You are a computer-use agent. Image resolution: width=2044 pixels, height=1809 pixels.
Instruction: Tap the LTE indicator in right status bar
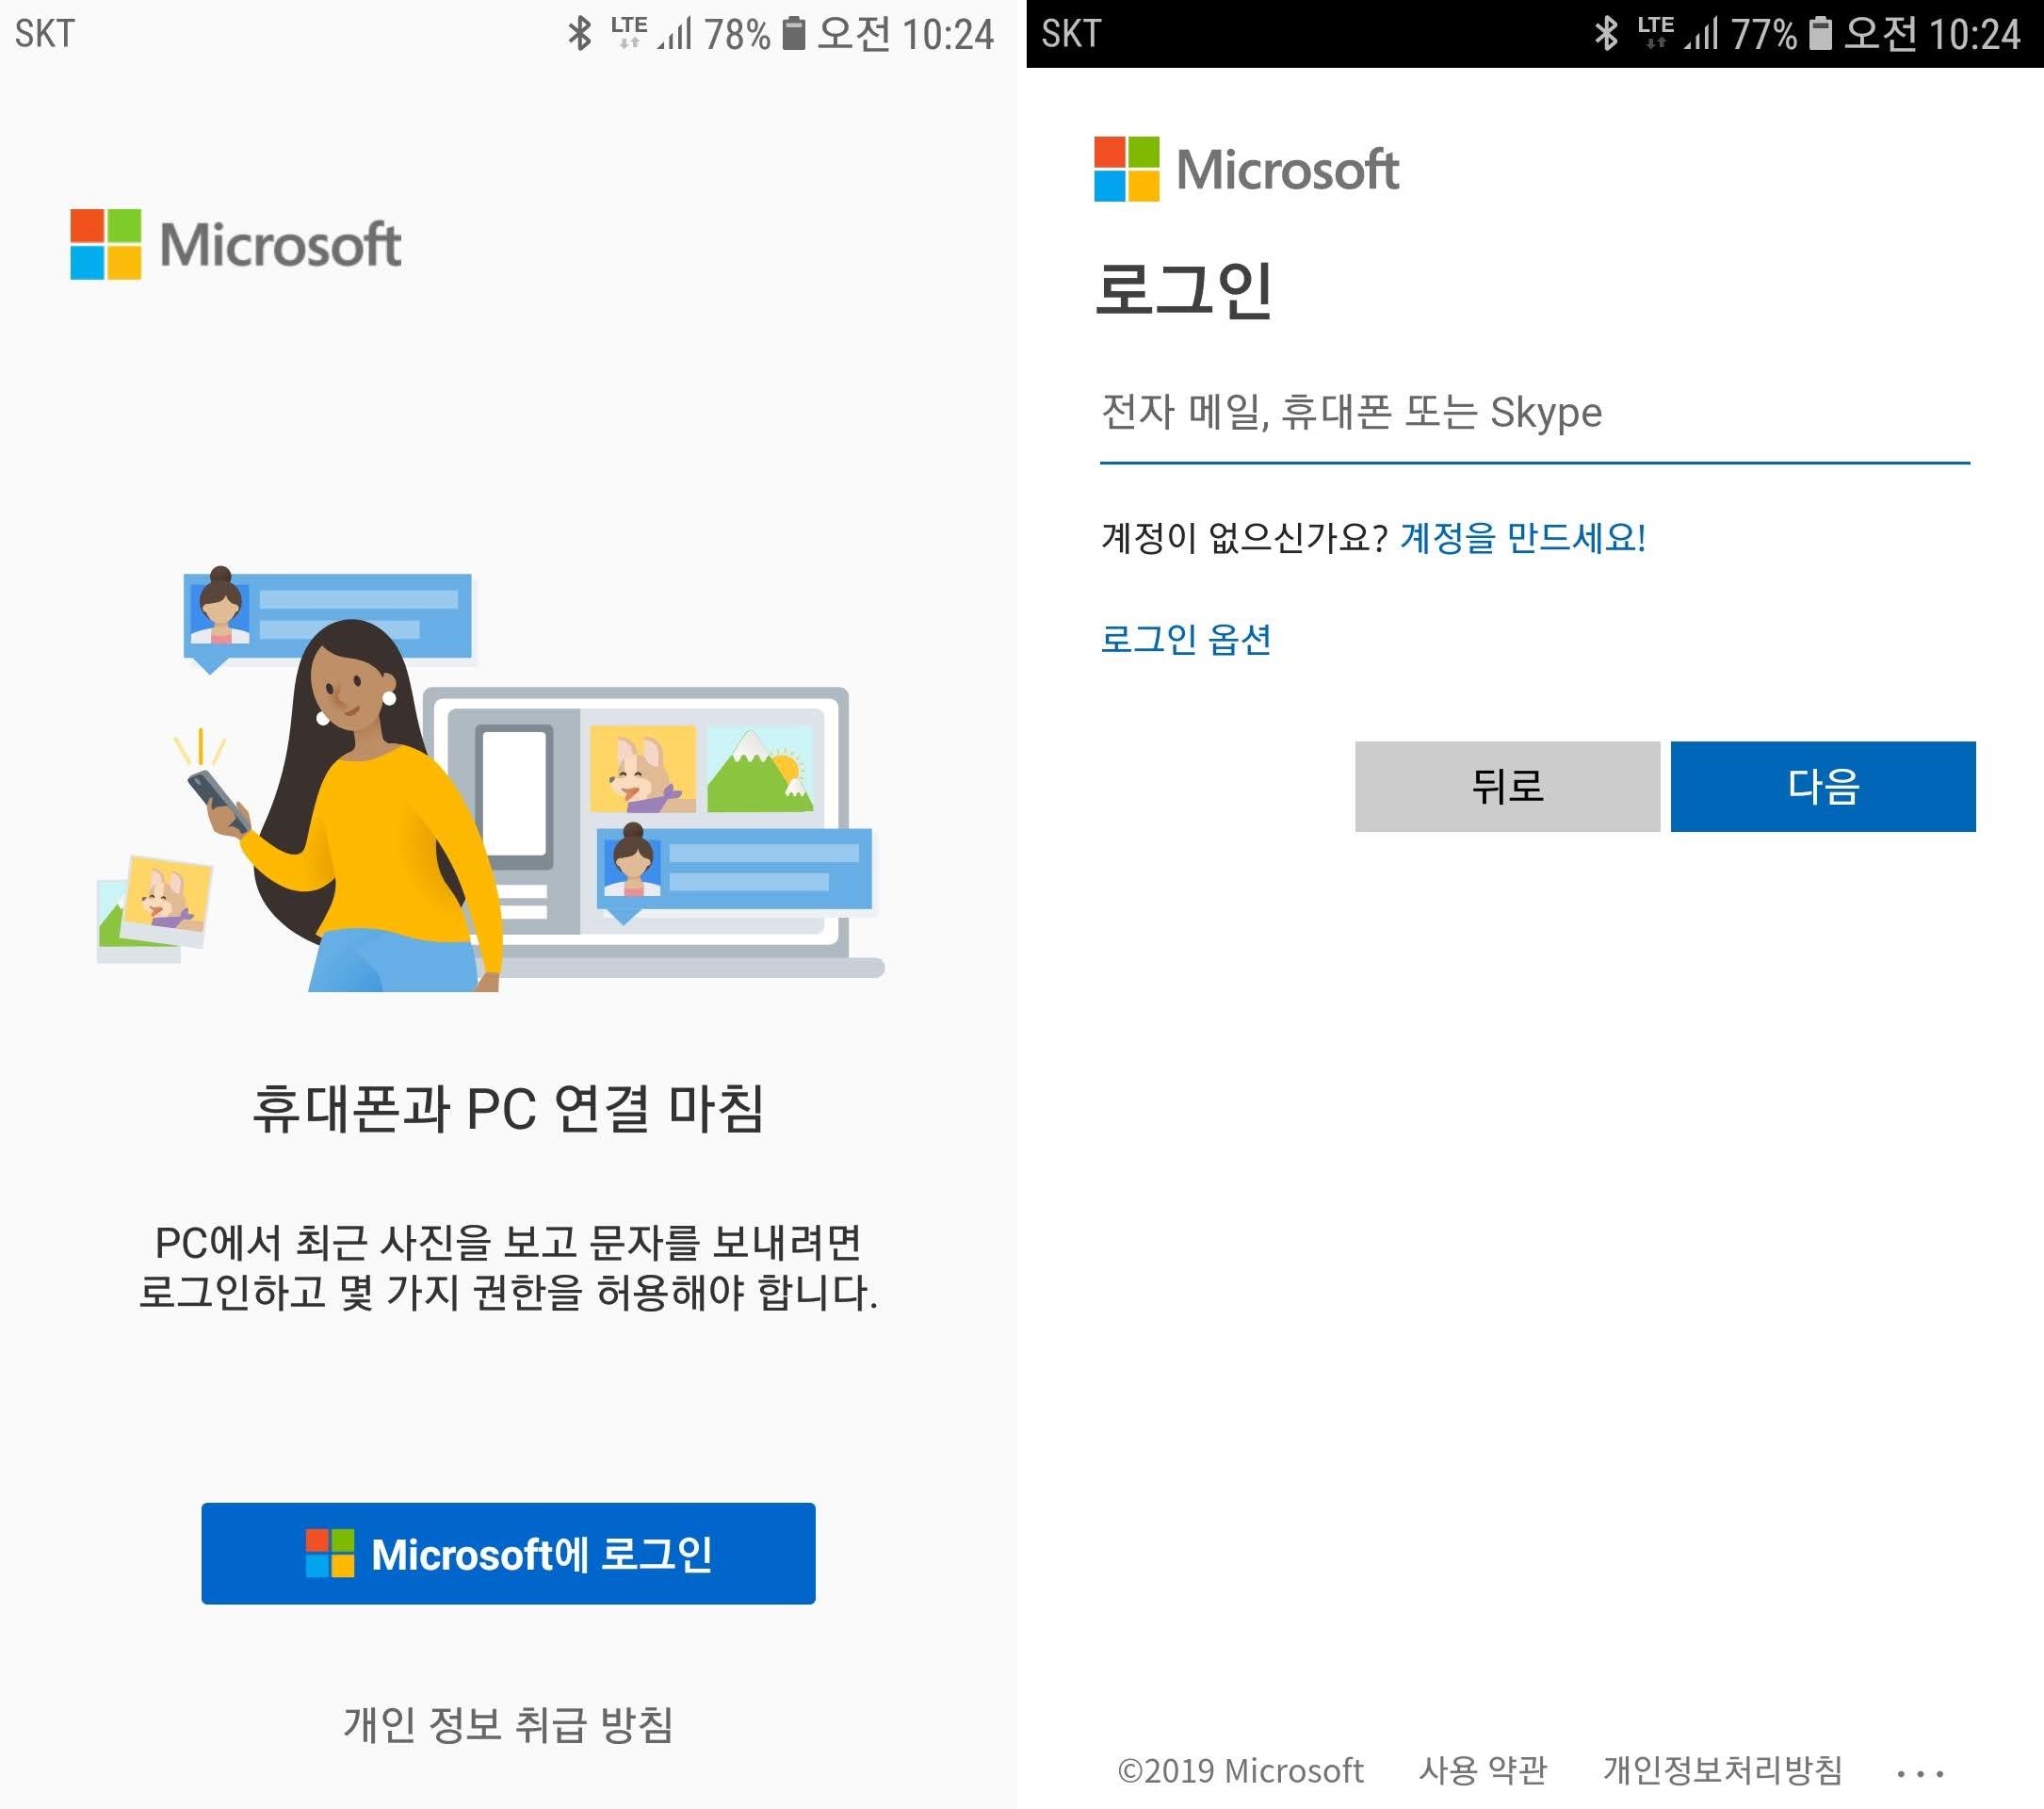(x=1655, y=31)
